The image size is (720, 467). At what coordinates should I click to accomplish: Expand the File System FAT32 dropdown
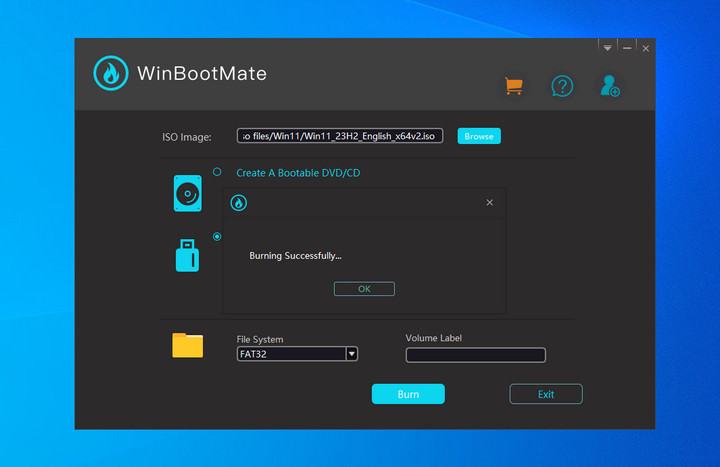tap(351, 354)
